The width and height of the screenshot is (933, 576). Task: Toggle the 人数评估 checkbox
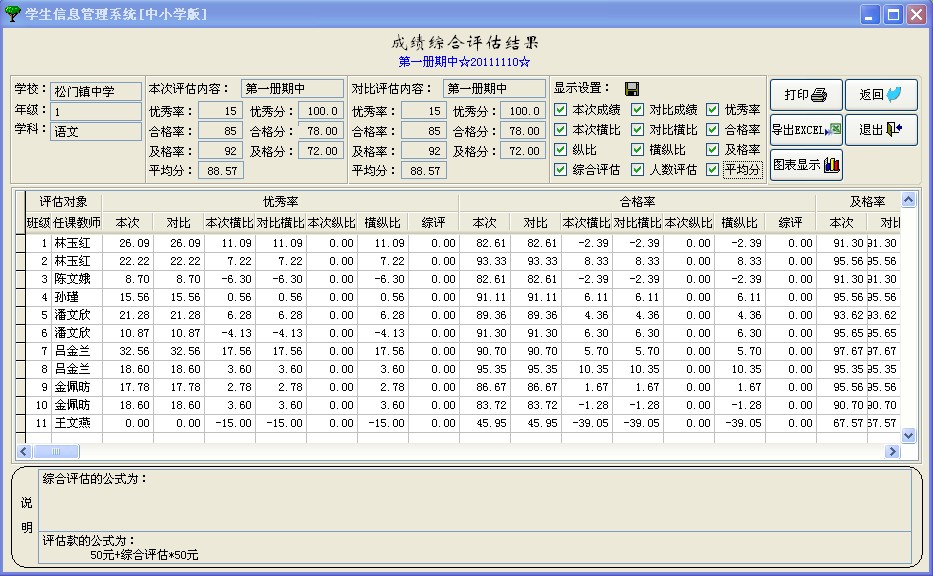637,170
